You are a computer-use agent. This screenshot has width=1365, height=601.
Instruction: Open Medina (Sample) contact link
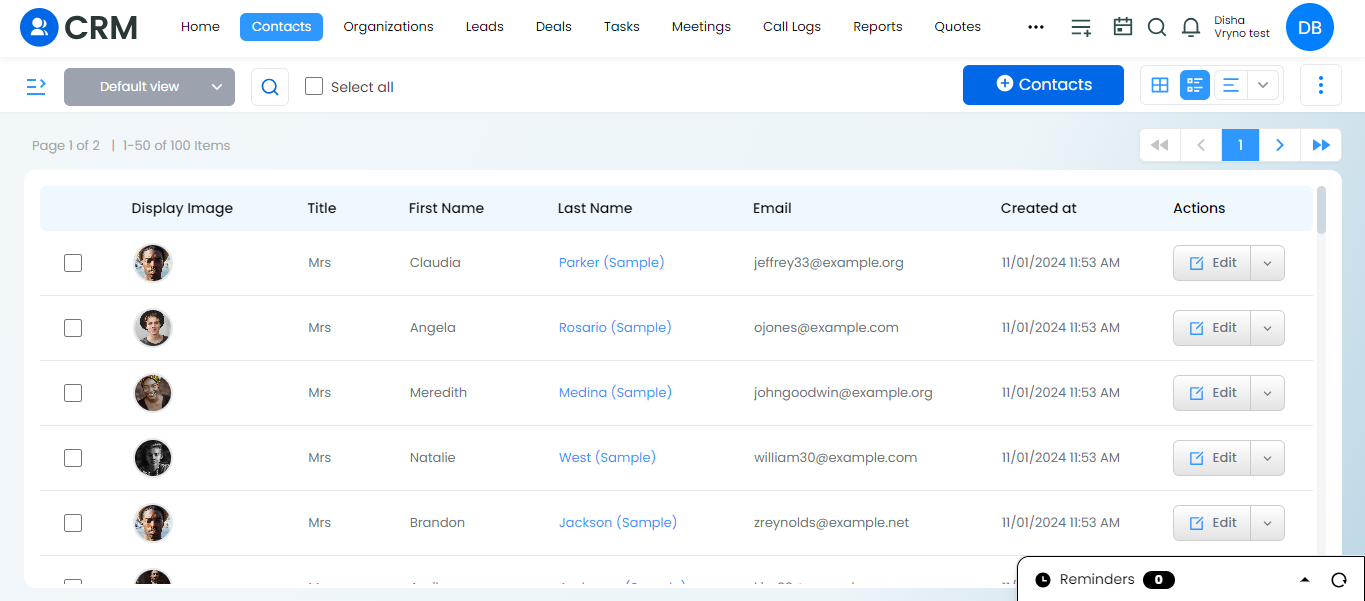pyautogui.click(x=615, y=393)
